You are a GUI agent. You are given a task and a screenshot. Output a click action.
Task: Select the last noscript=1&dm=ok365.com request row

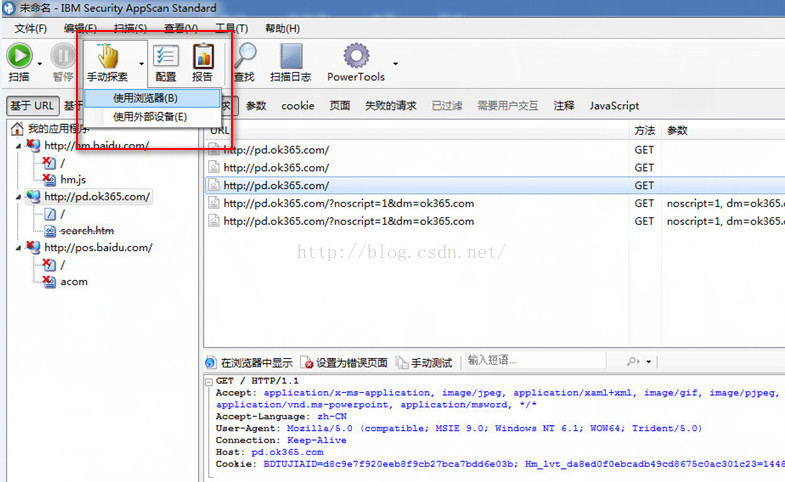click(495, 221)
